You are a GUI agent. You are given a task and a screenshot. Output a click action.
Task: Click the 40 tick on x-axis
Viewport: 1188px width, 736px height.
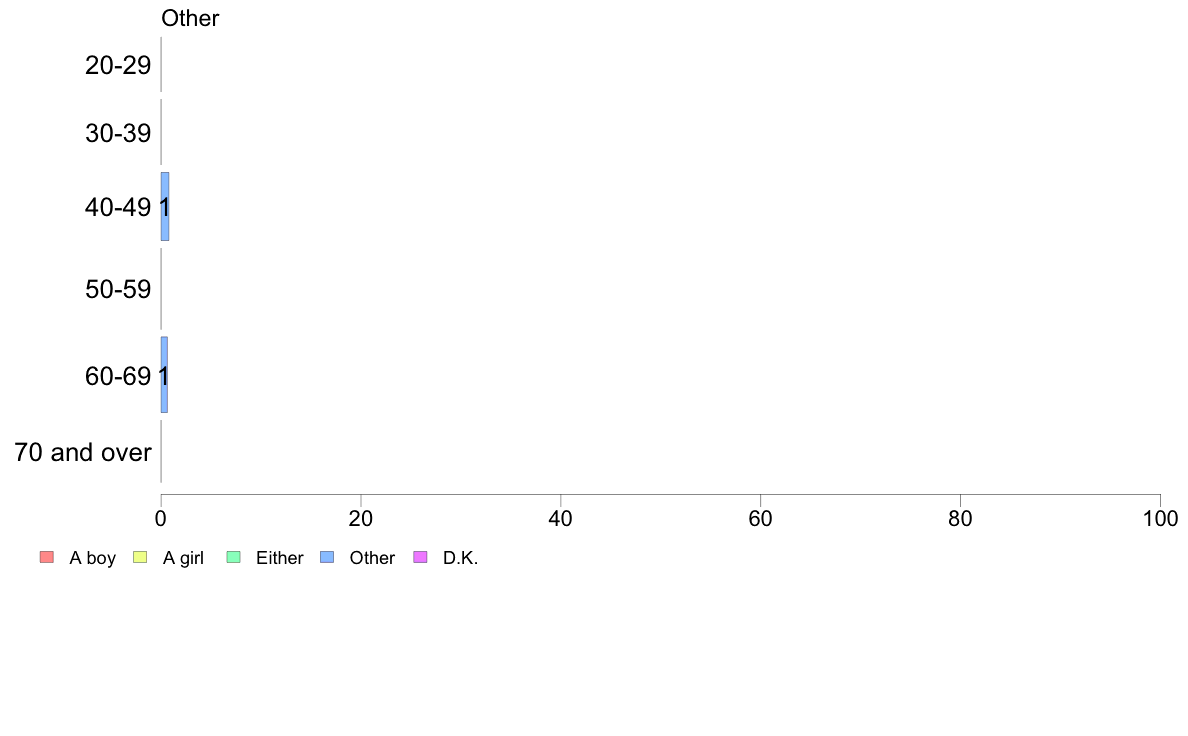coord(561,518)
